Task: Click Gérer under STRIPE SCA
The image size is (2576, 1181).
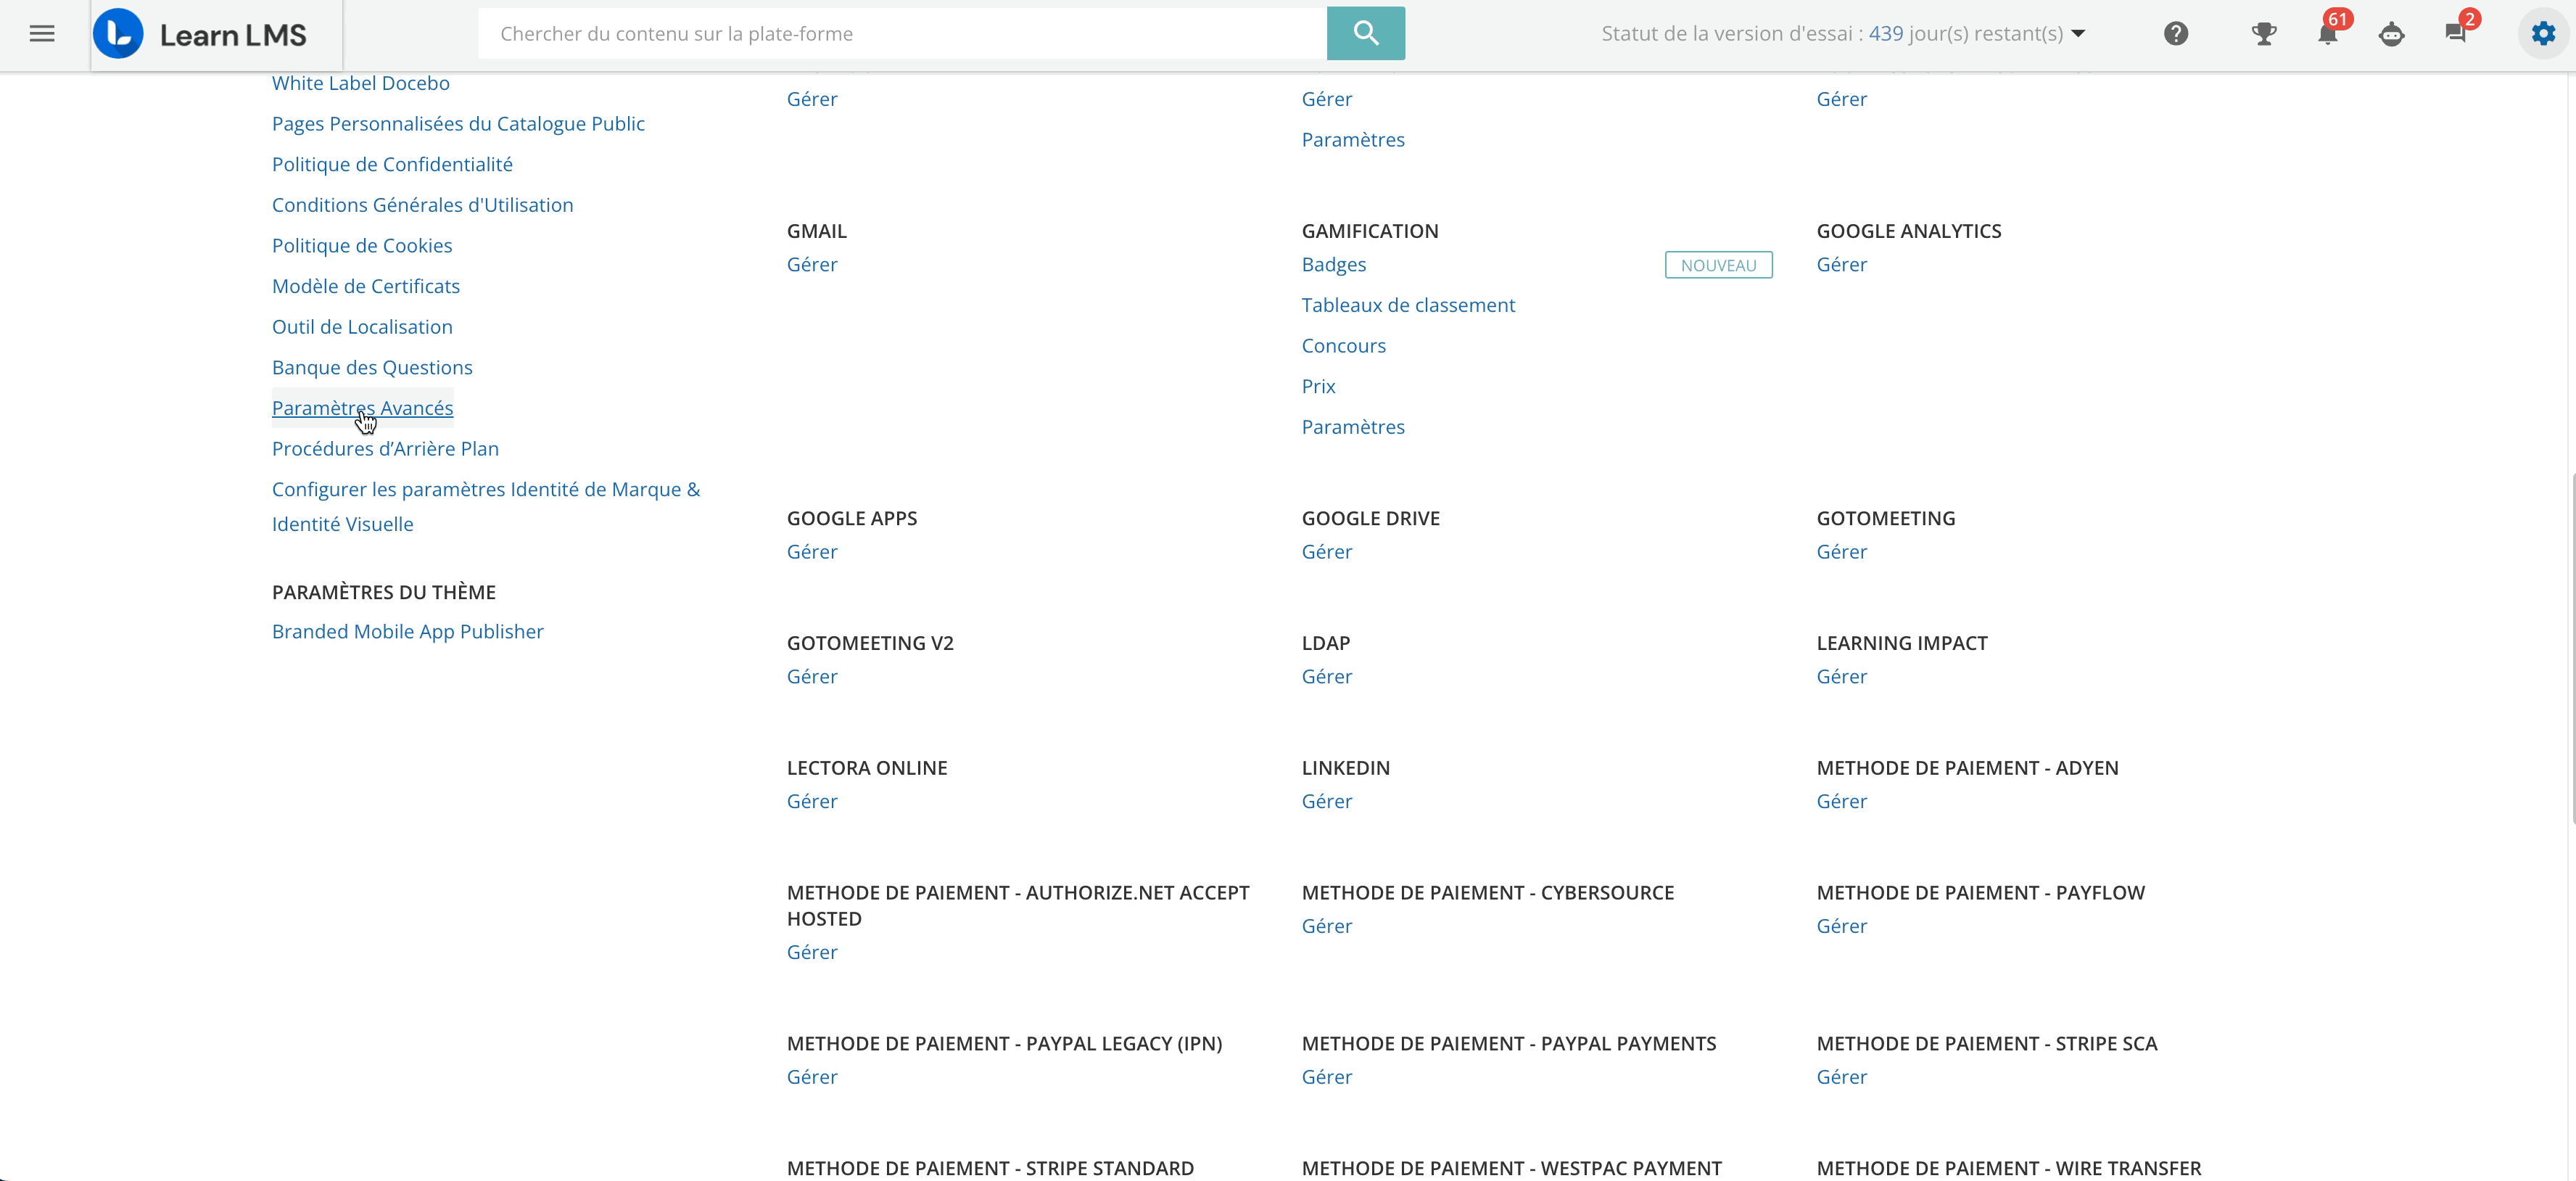Action: coord(1842,1078)
